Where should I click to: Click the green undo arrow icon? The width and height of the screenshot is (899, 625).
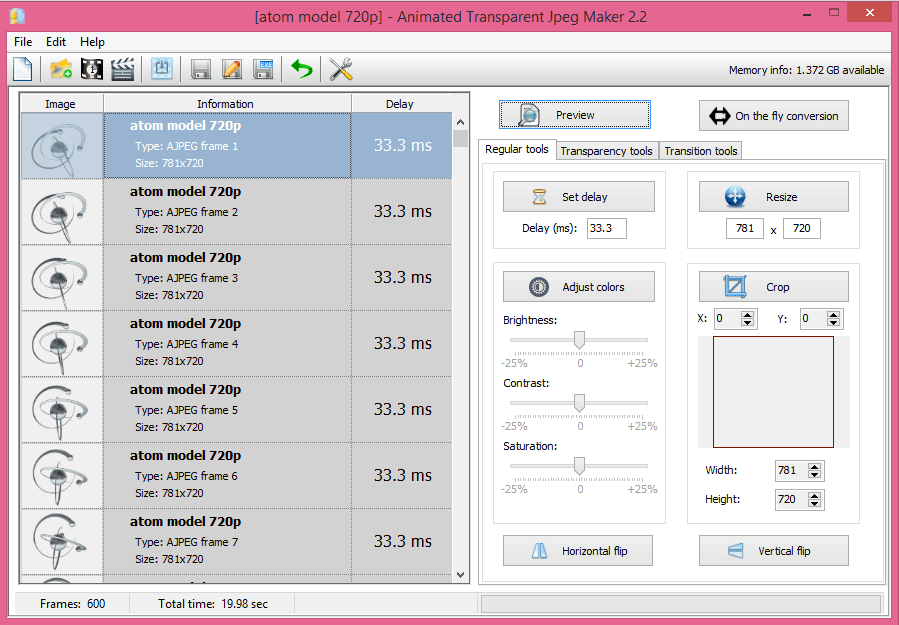[x=302, y=69]
